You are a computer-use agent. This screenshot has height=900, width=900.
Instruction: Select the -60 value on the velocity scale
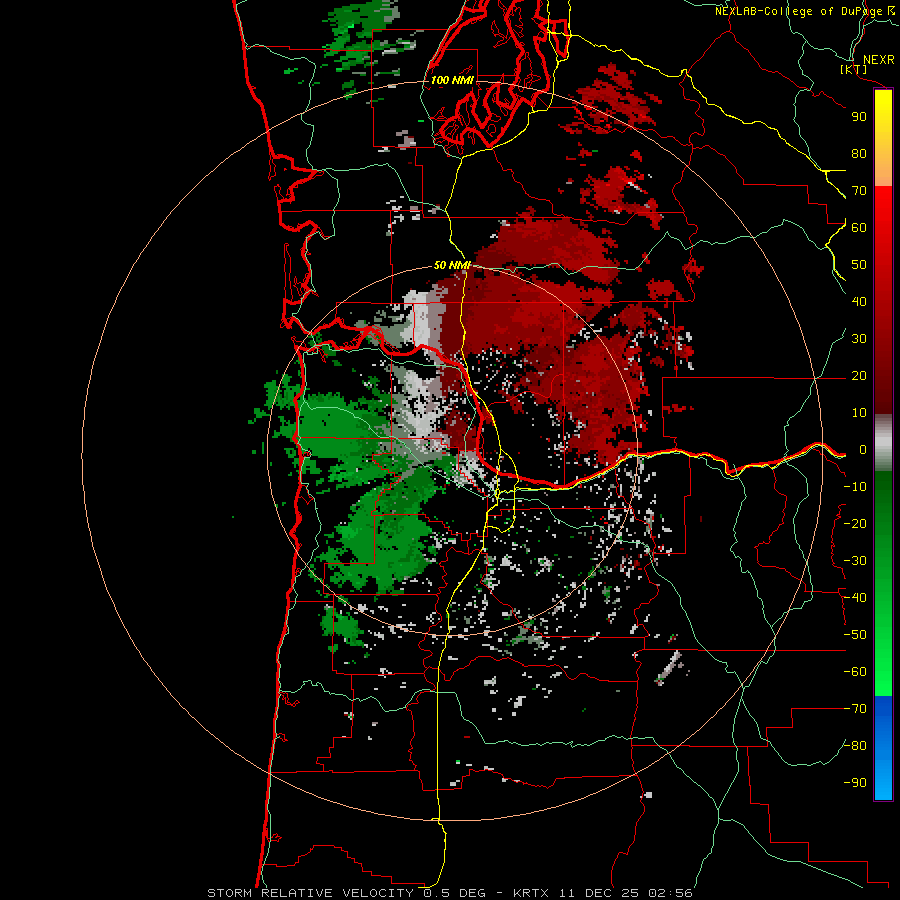point(855,672)
